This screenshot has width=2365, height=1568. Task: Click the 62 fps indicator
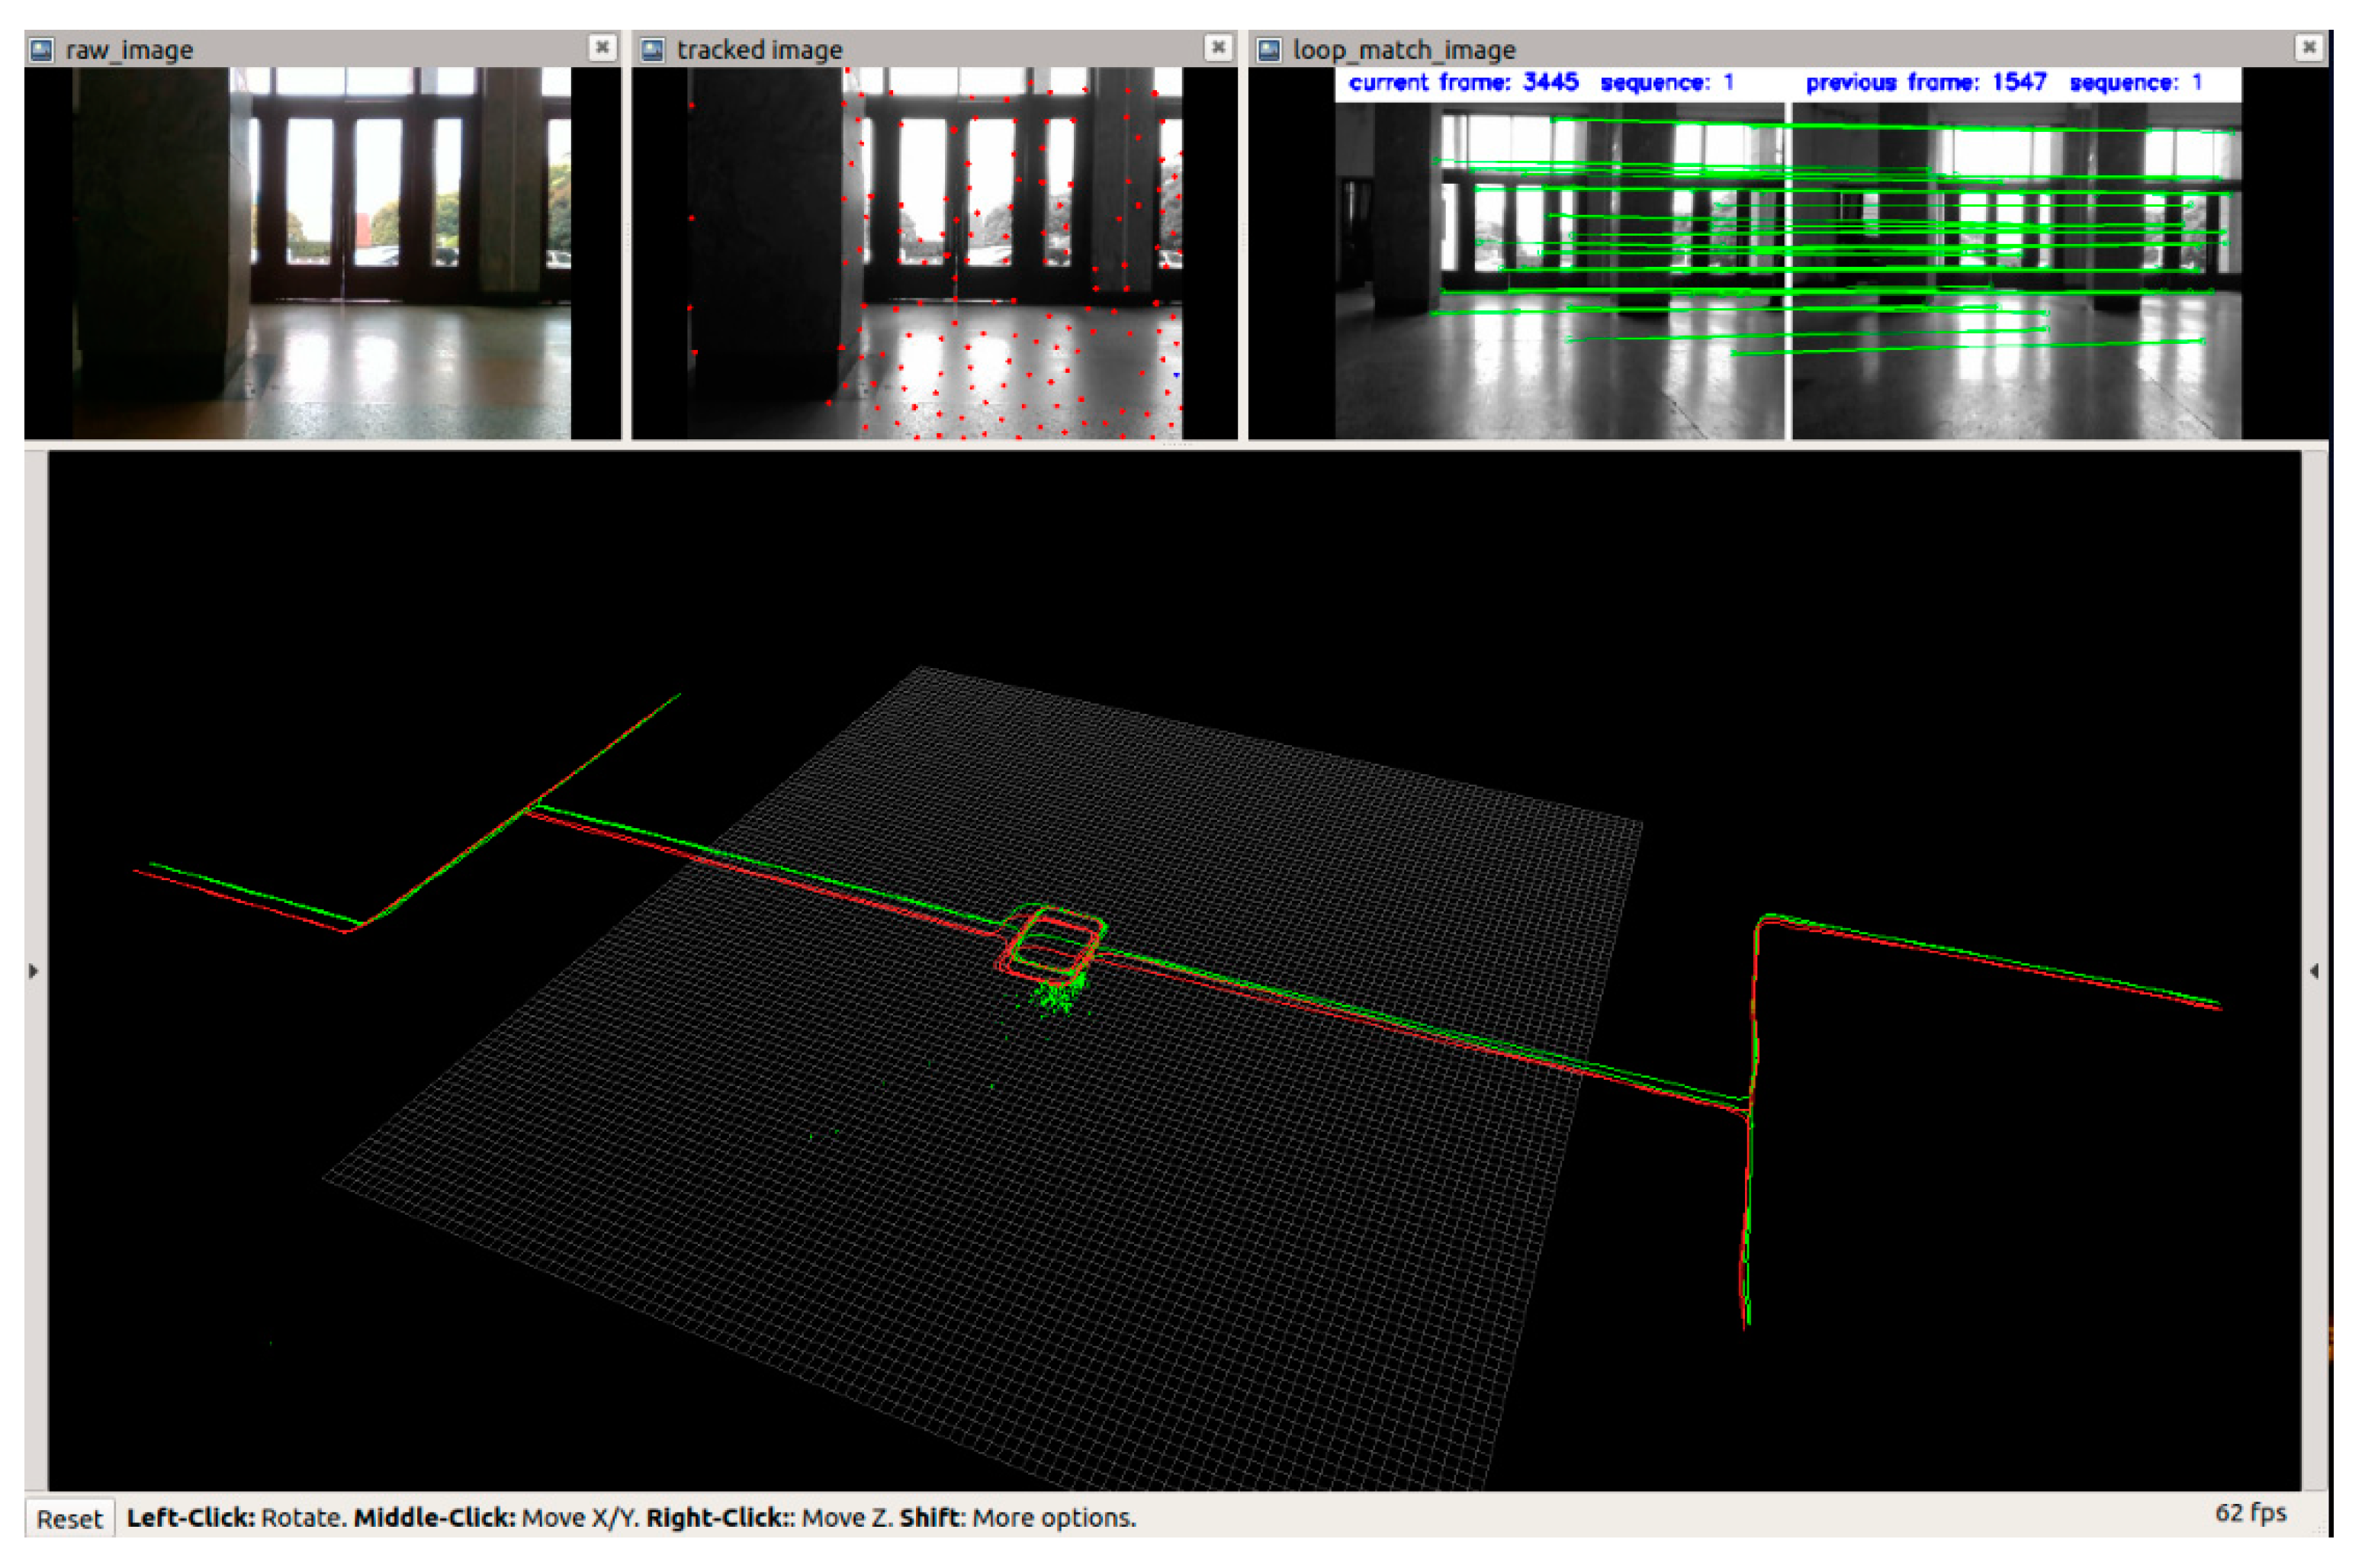coord(2250,1513)
